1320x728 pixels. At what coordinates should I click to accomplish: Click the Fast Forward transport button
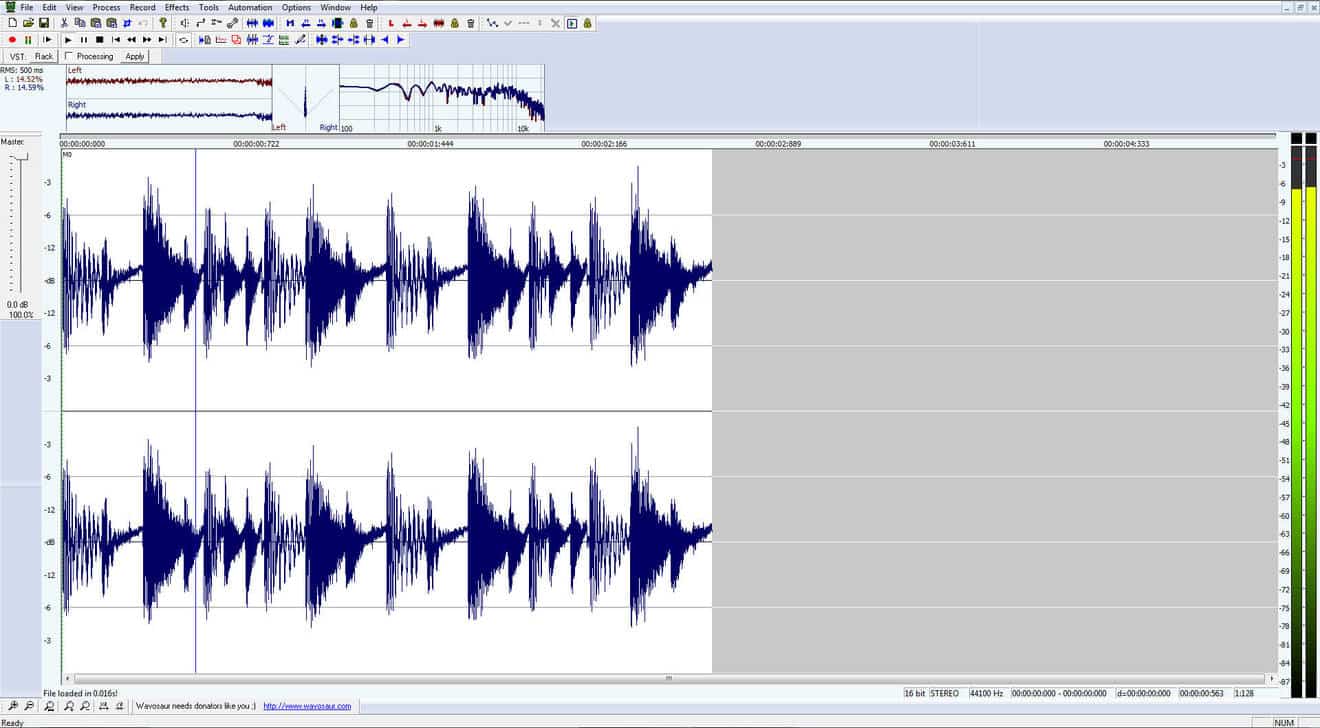147,40
